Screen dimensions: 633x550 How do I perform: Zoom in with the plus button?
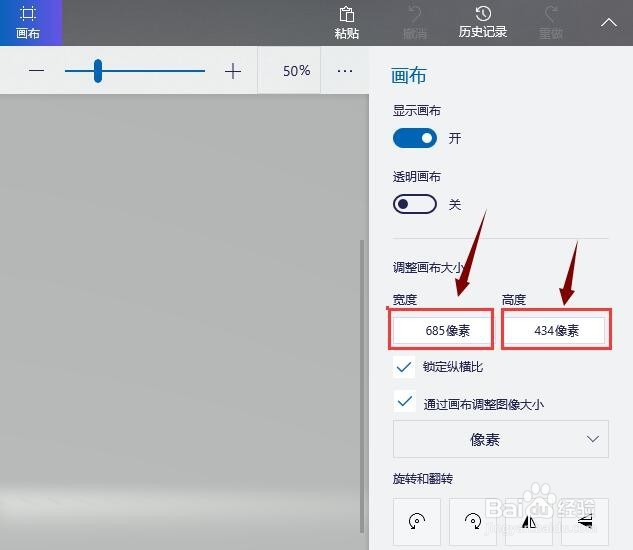233,71
